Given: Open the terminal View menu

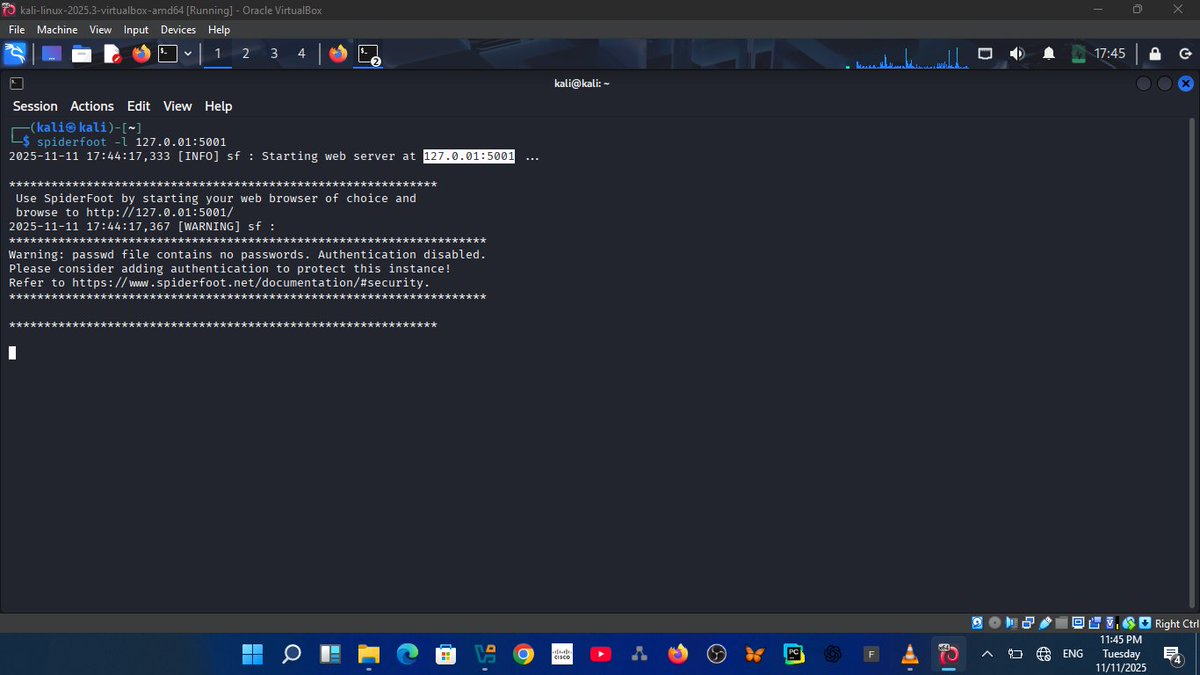Looking at the screenshot, I should click(177, 106).
